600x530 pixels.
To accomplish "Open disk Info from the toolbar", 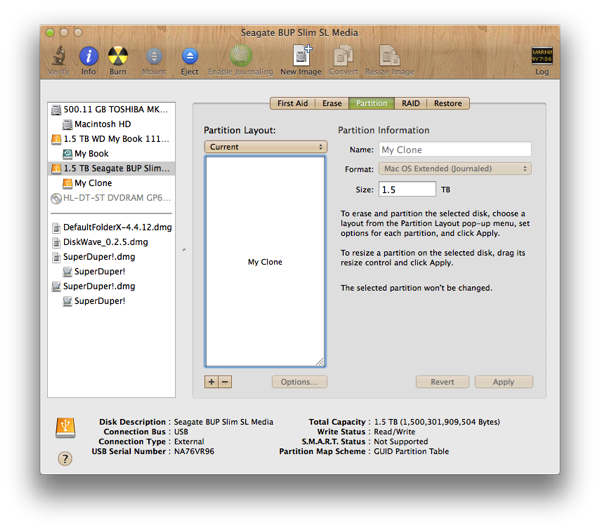I will (x=88, y=56).
